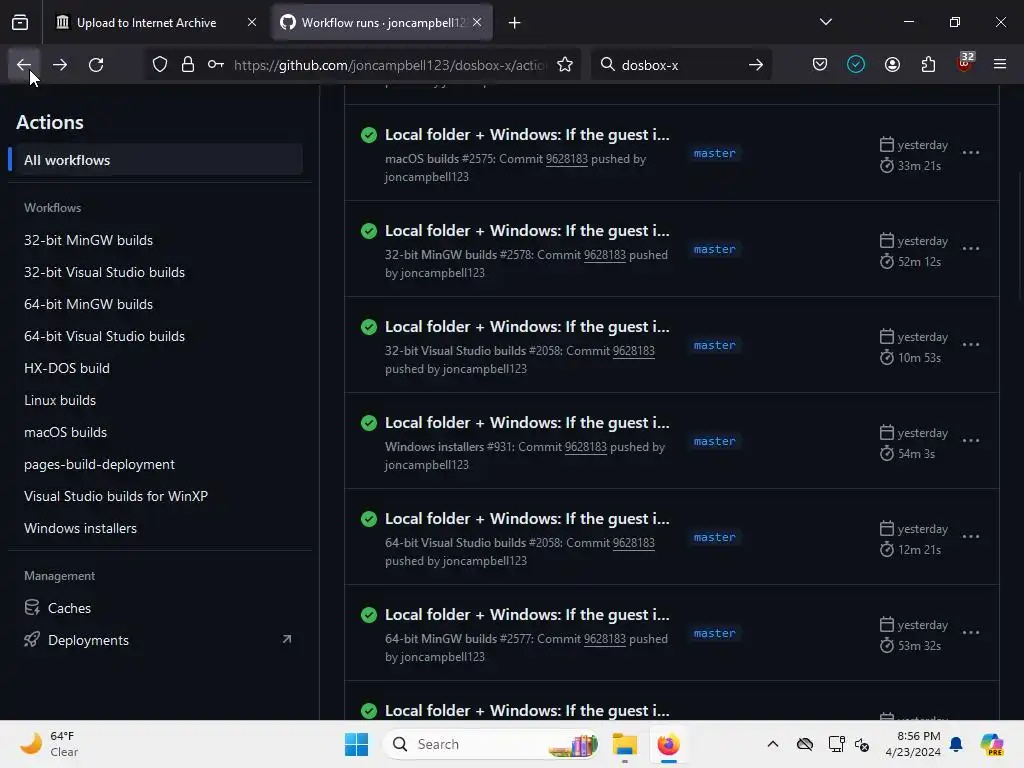1024x768 pixels.
Task: Open run title of macOS builds #2575
Action: [527, 135]
